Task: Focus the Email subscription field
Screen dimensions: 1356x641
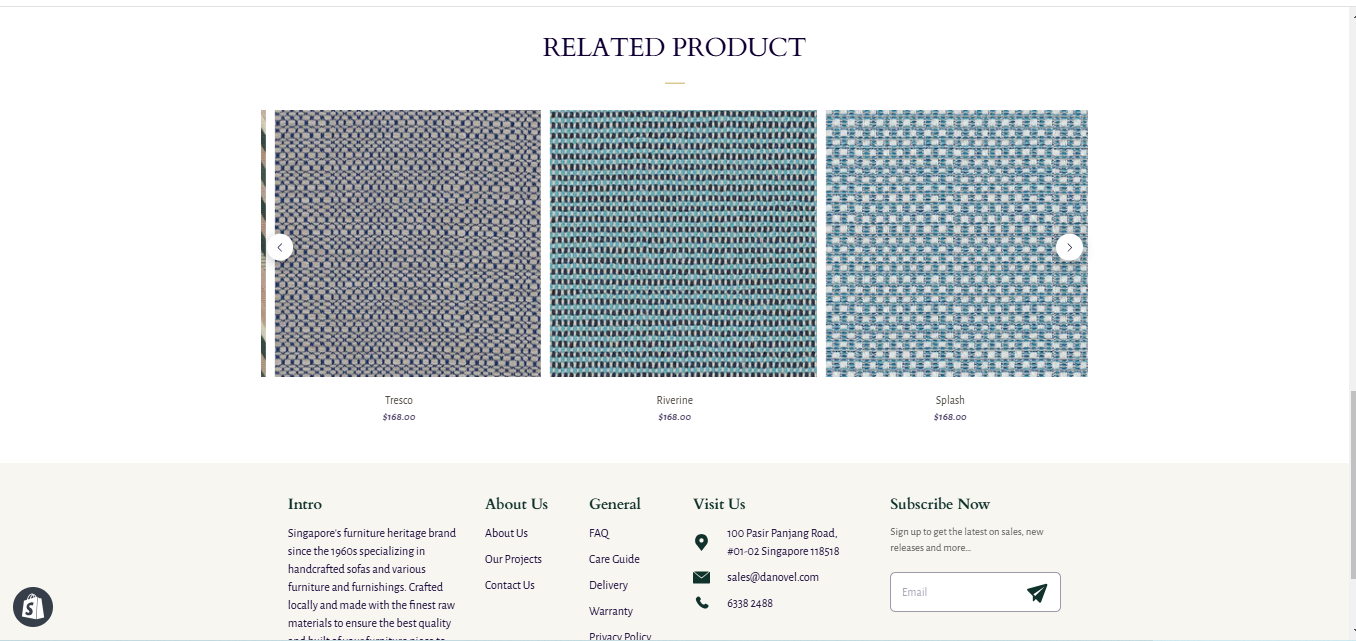Action: pos(955,592)
